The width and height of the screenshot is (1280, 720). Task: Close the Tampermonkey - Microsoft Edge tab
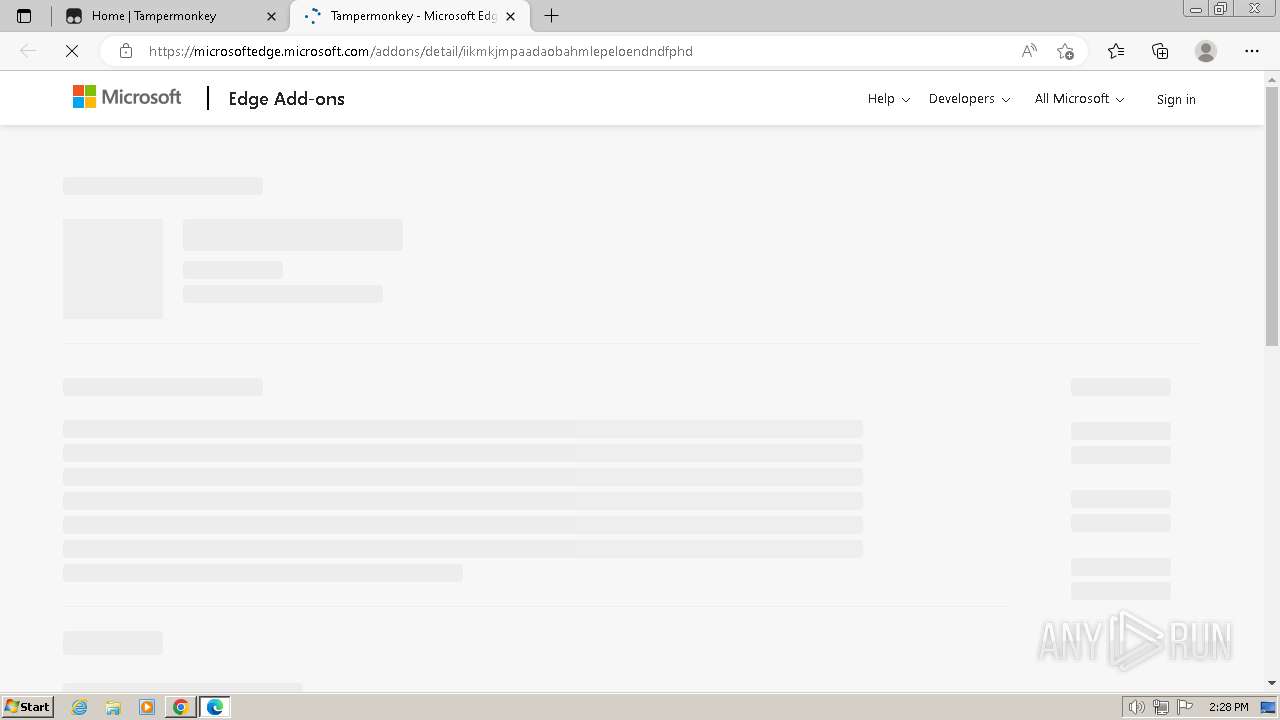[x=510, y=16]
